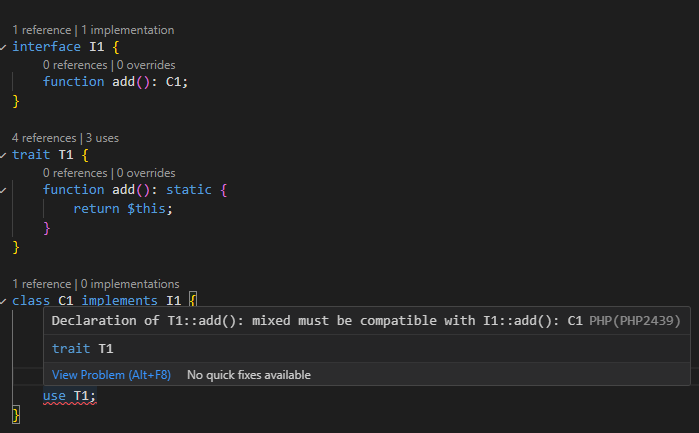Collapse the class C1 fold chevron
Image resolution: width=699 pixels, height=433 pixels.
tap(4, 300)
